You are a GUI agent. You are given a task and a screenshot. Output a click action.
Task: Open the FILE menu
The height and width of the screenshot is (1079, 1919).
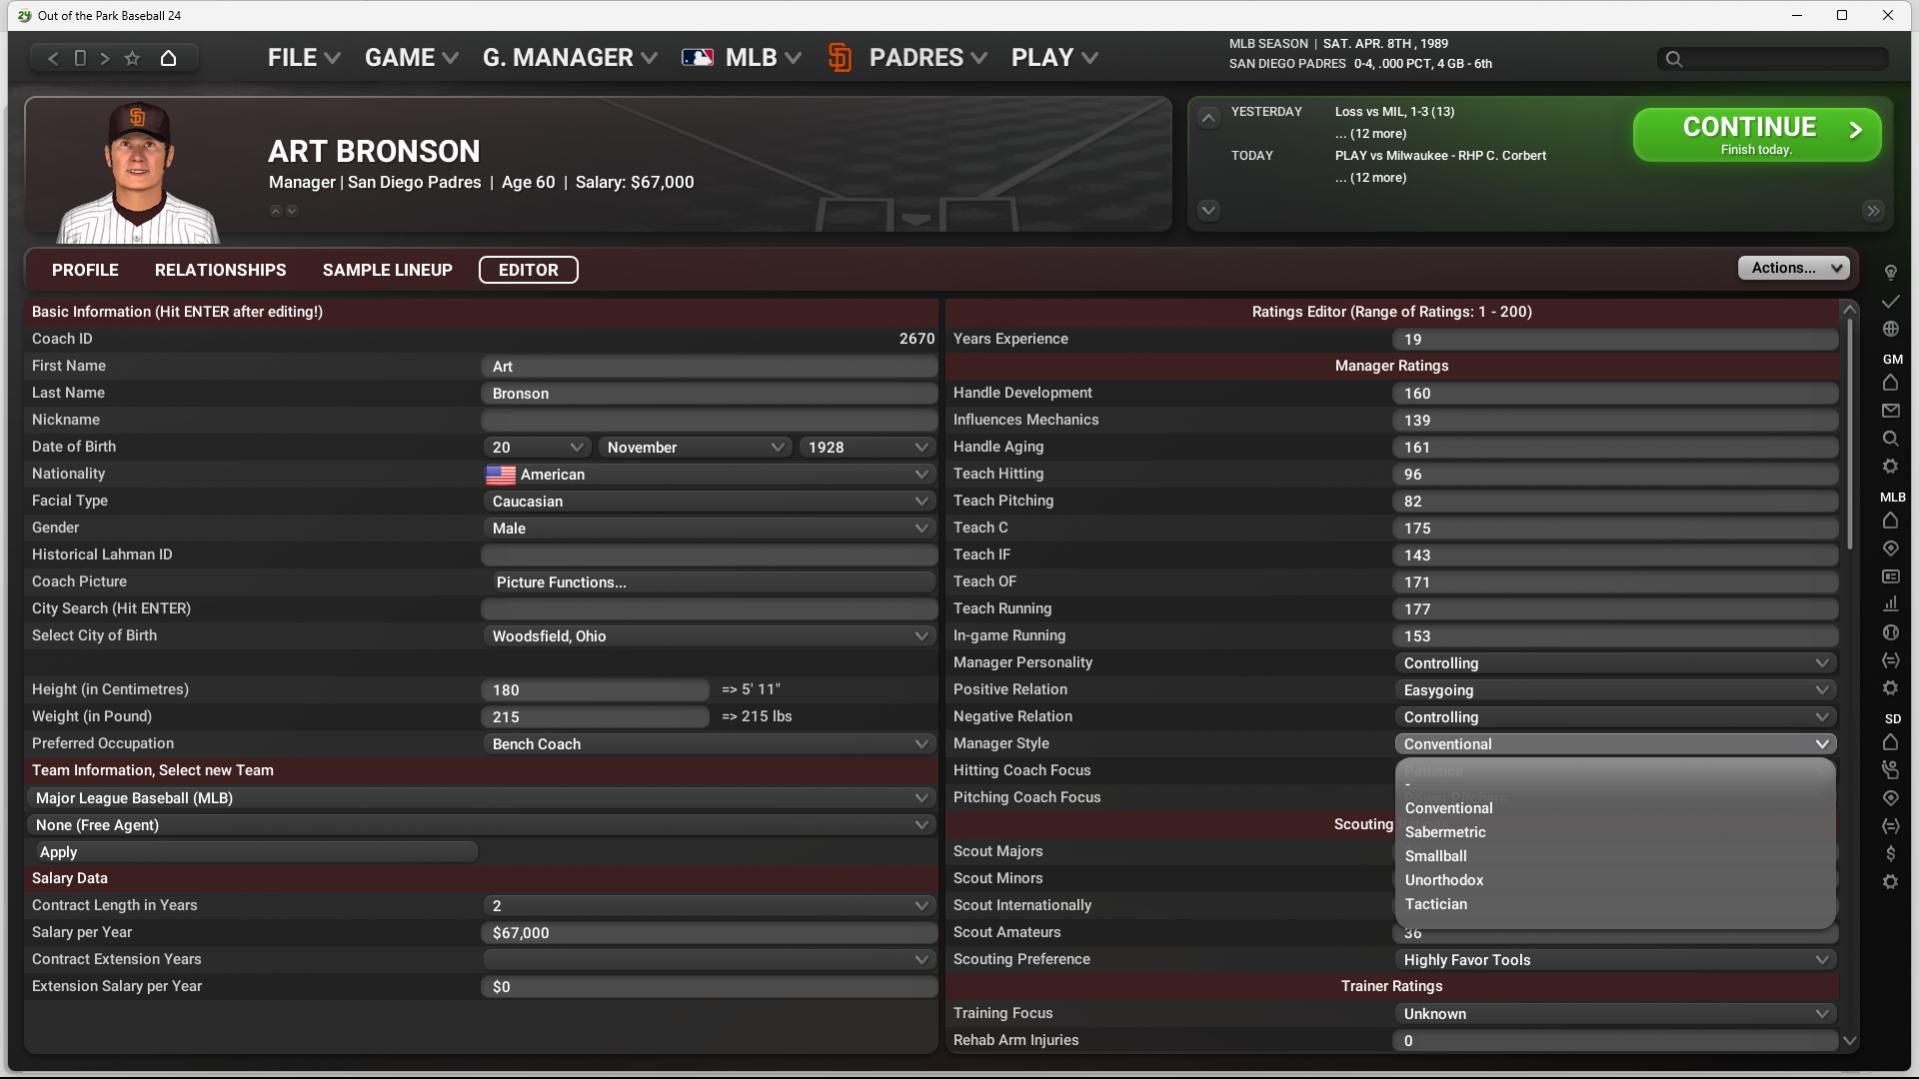pos(304,58)
